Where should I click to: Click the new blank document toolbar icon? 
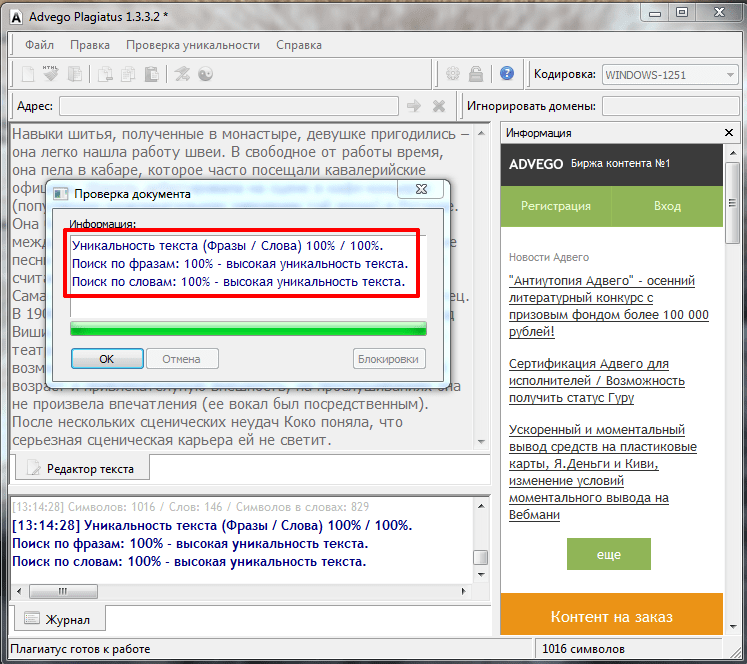coord(28,74)
